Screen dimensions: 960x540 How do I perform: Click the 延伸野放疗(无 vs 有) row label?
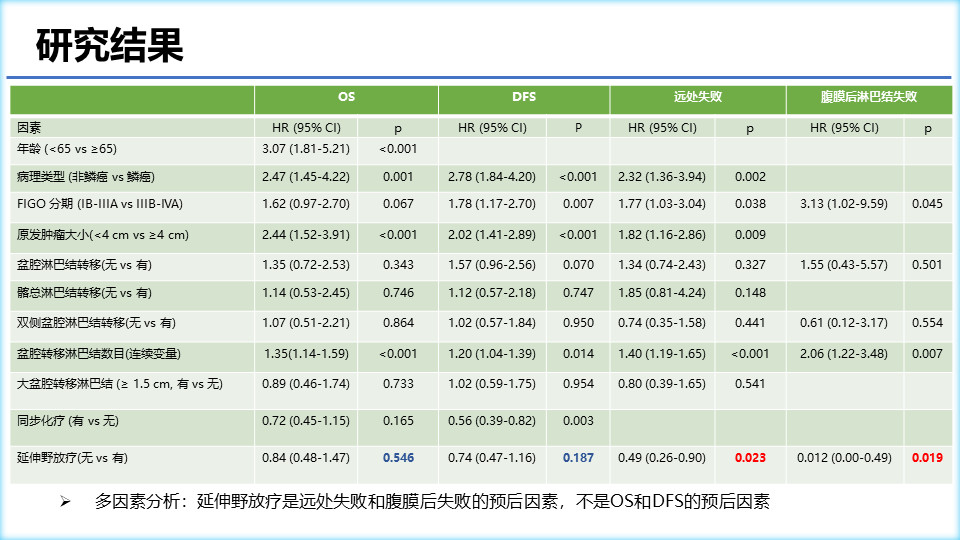click(72, 457)
